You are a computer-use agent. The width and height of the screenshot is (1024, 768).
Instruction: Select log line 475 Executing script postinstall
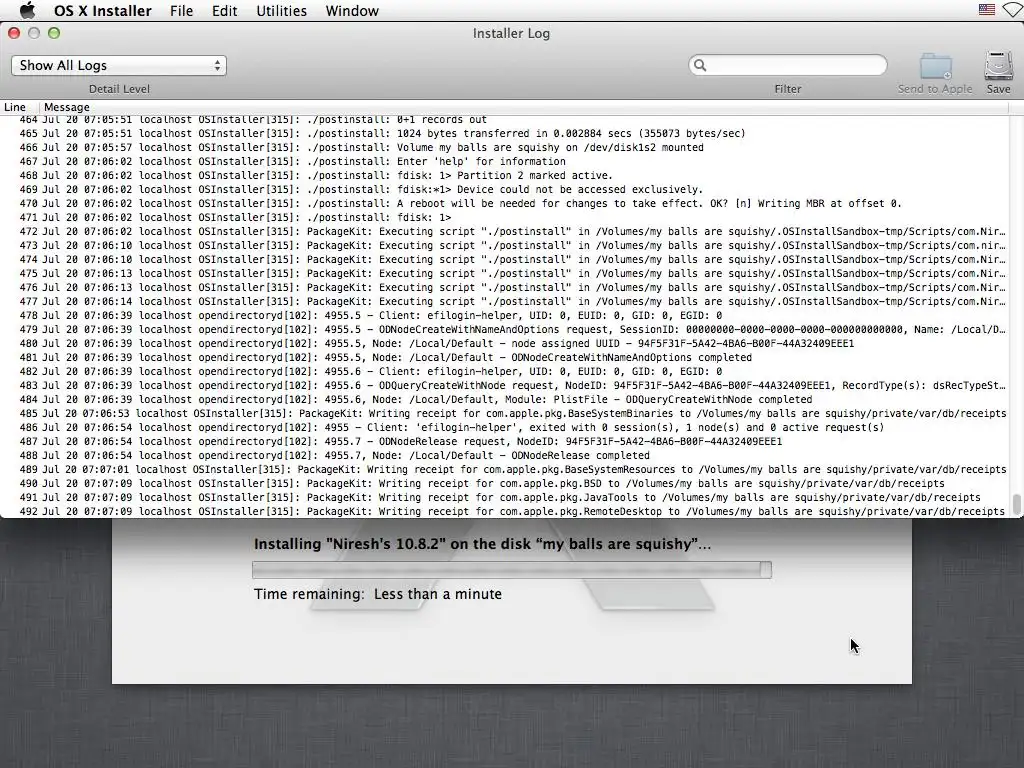[x=504, y=274]
